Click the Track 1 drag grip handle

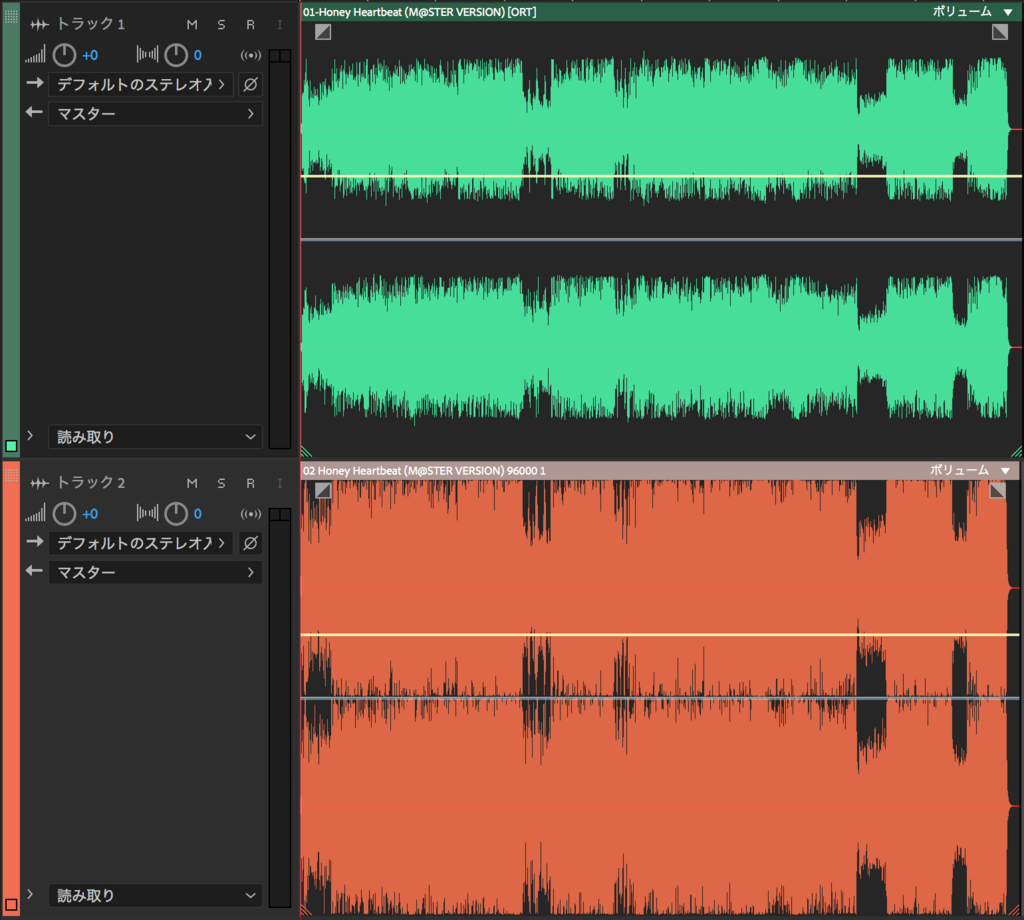pyautogui.click(x=11, y=16)
